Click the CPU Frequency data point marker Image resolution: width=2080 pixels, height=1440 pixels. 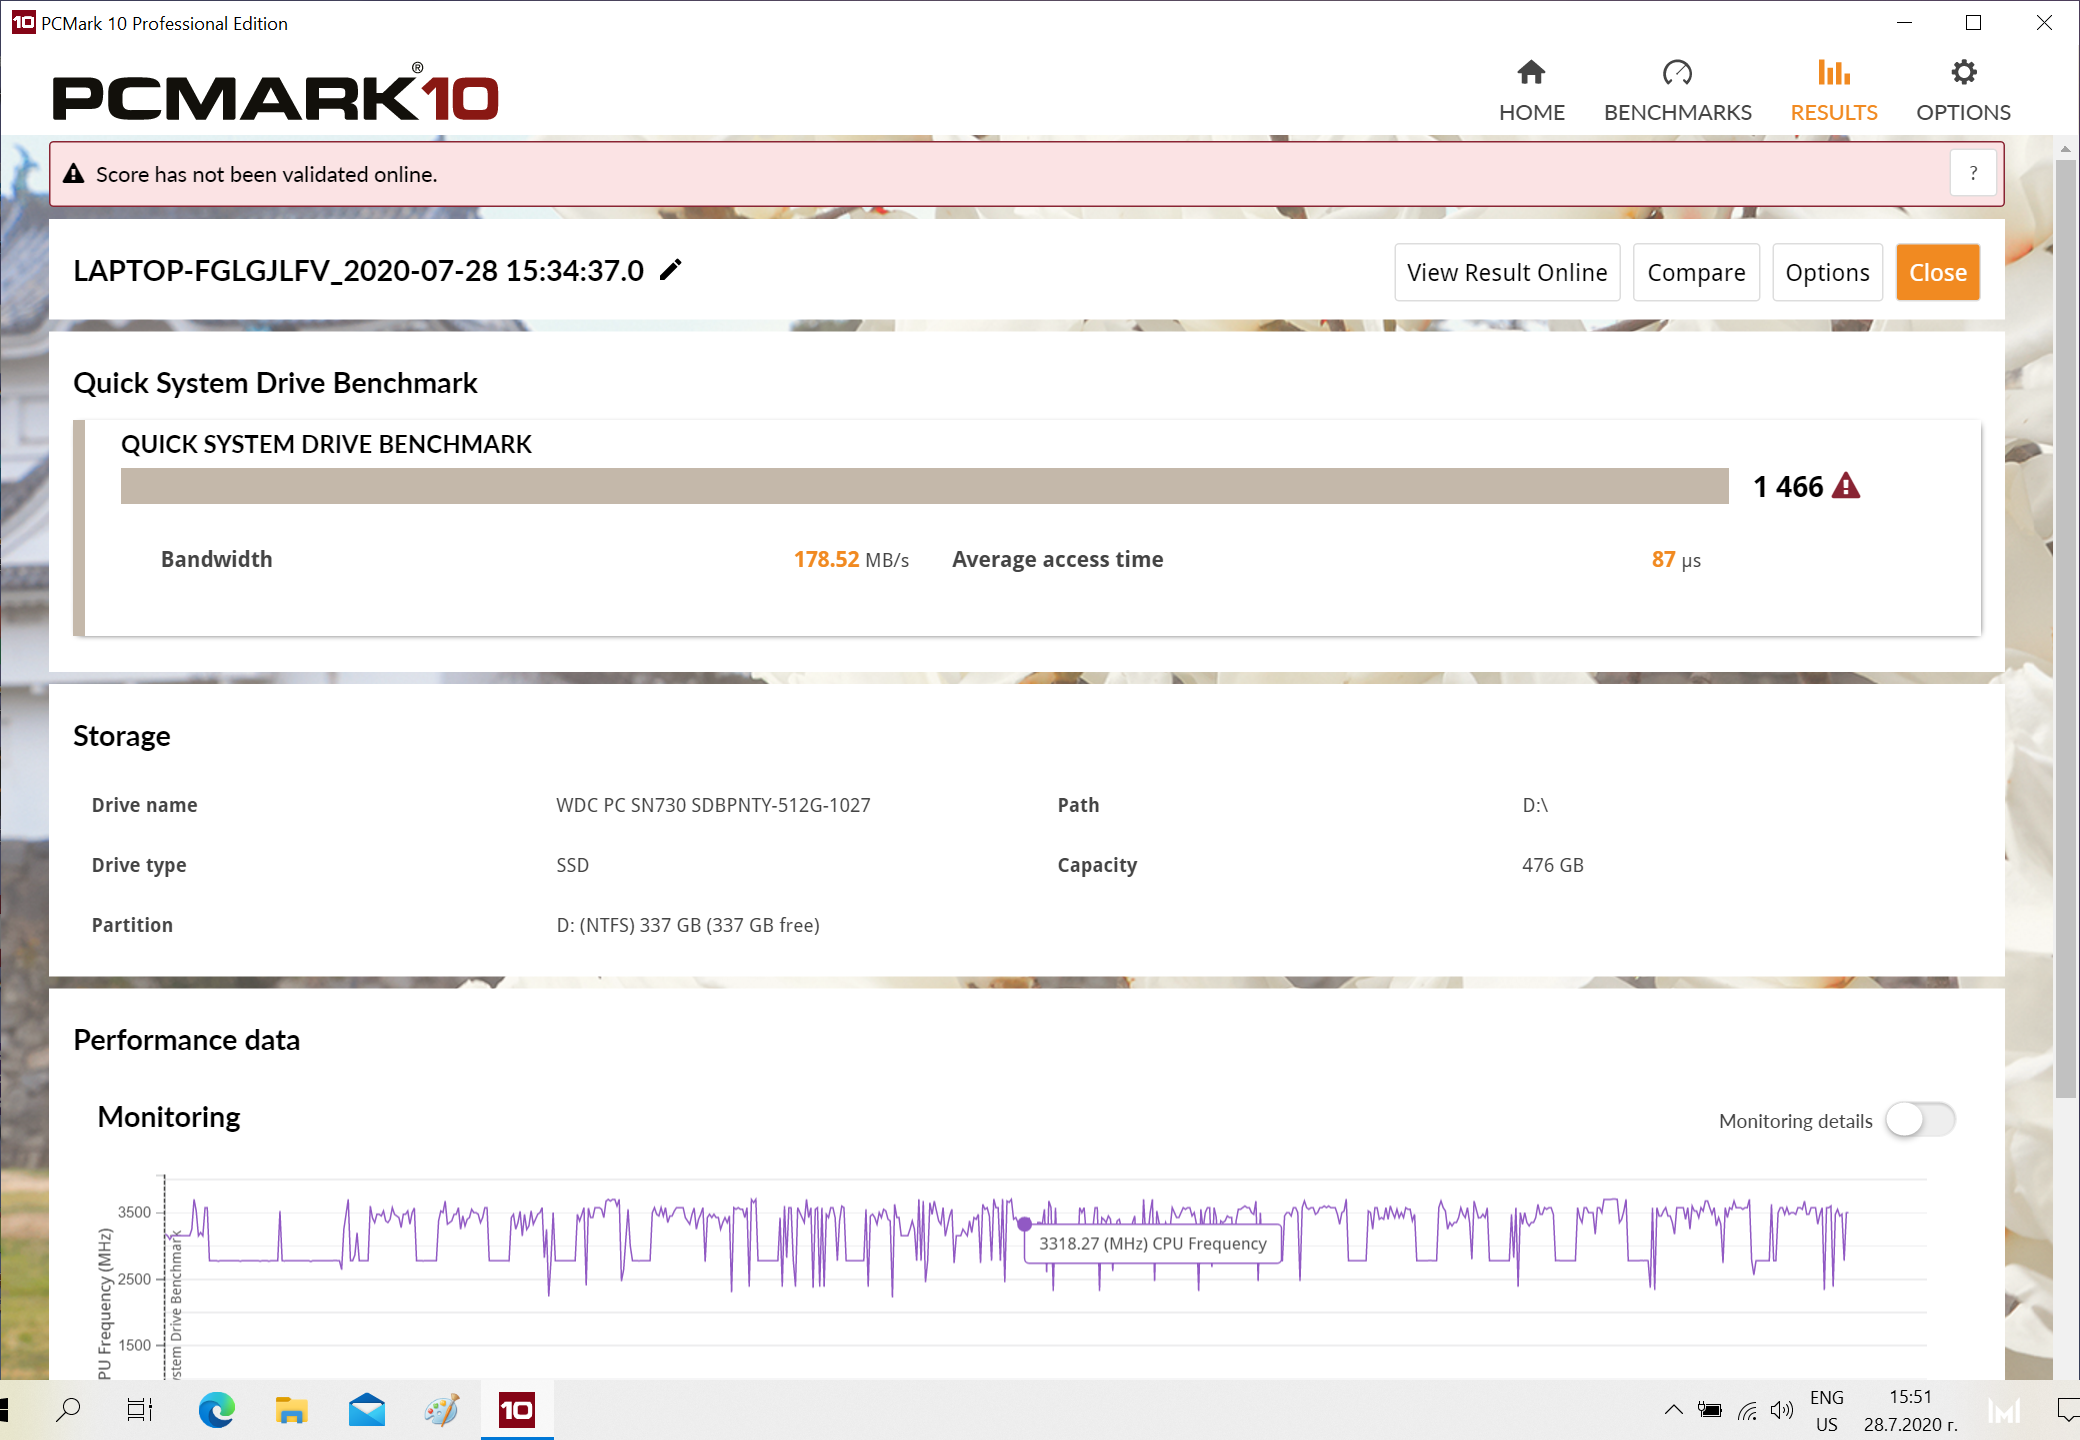[1024, 1223]
